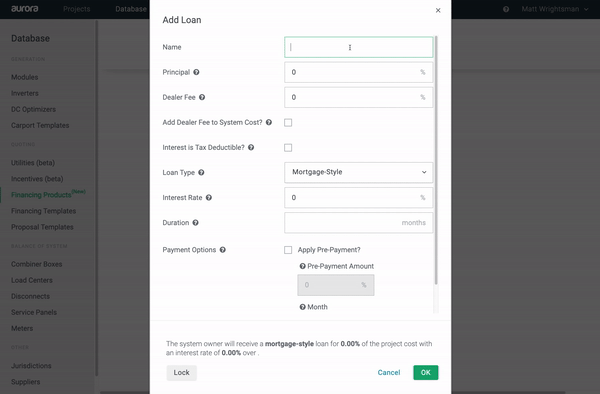Expand the Matt Wrightsman user menu
Image resolution: width=600 pixels, height=394 pixels.
[554, 9]
